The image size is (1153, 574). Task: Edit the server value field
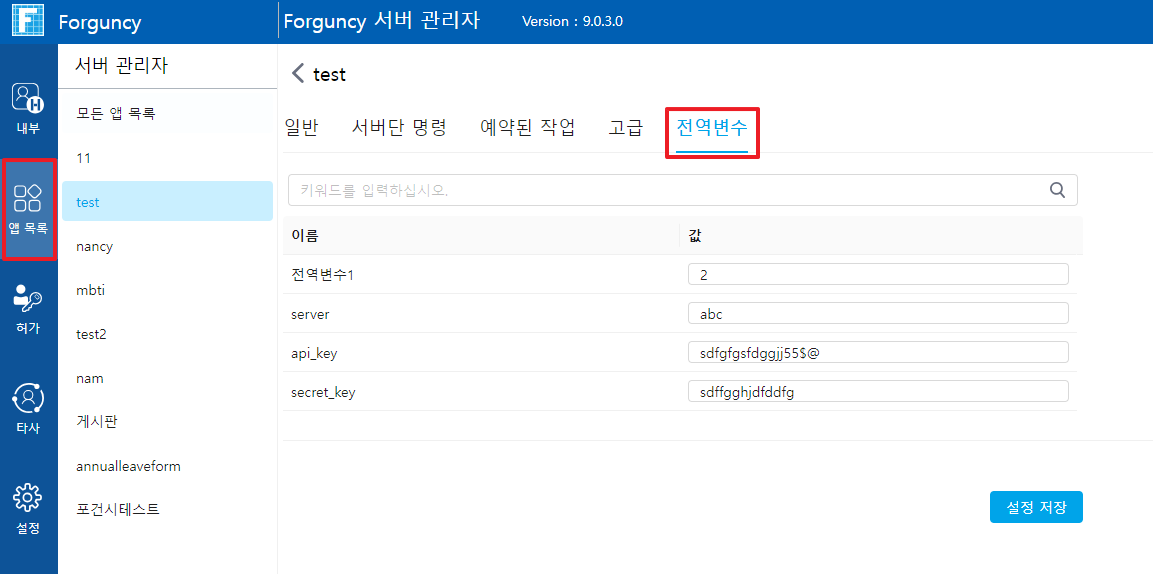pyautogui.click(x=878, y=313)
